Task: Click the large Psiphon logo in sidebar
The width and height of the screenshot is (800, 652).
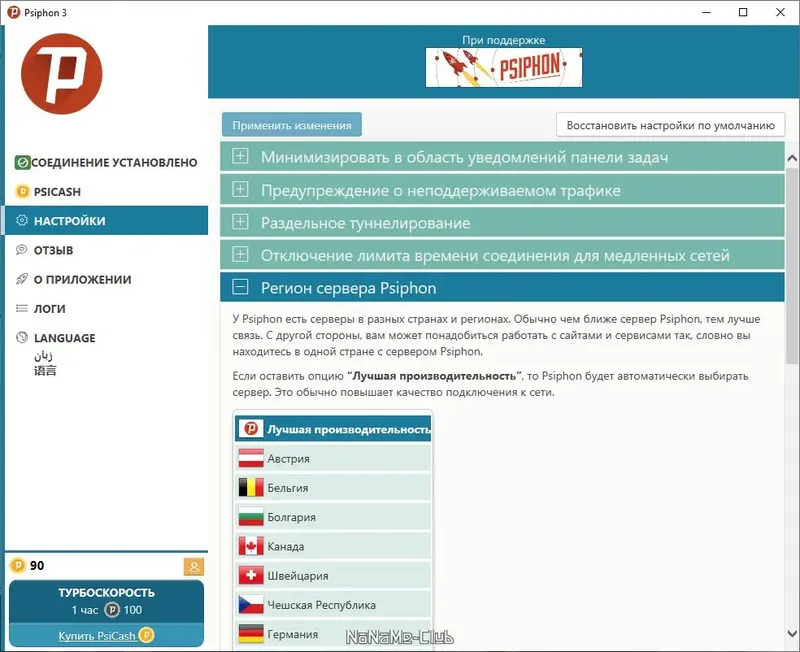Action: pyautogui.click(x=61, y=74)
